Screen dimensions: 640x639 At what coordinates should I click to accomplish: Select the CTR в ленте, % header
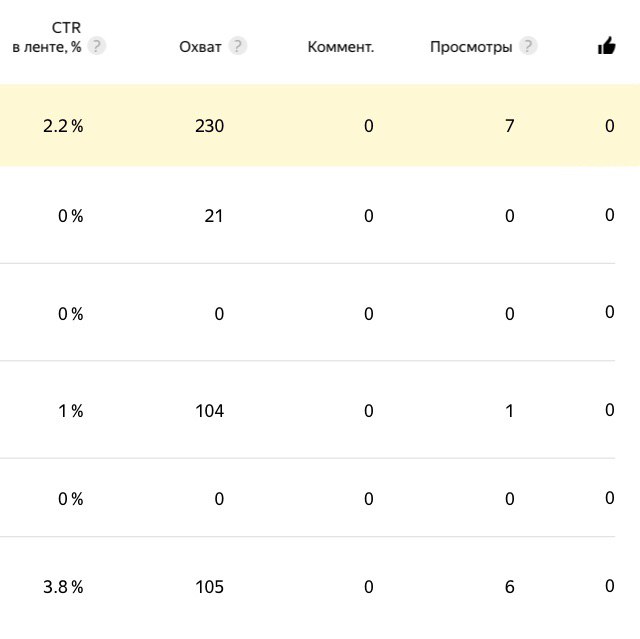47,38
